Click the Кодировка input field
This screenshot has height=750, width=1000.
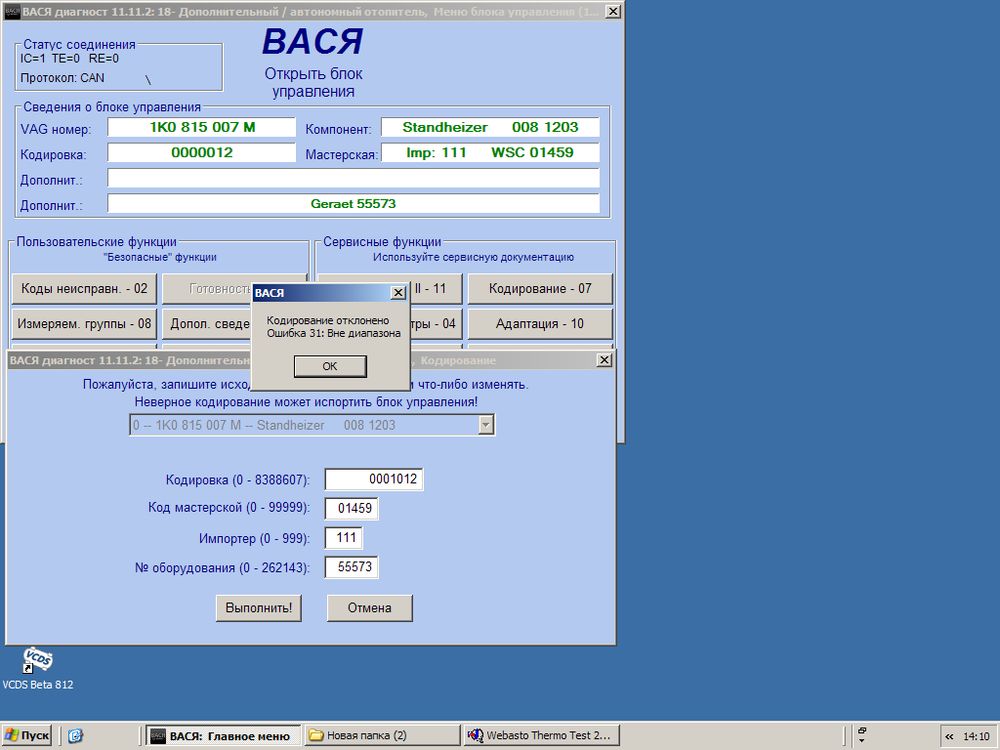(374, 479)
